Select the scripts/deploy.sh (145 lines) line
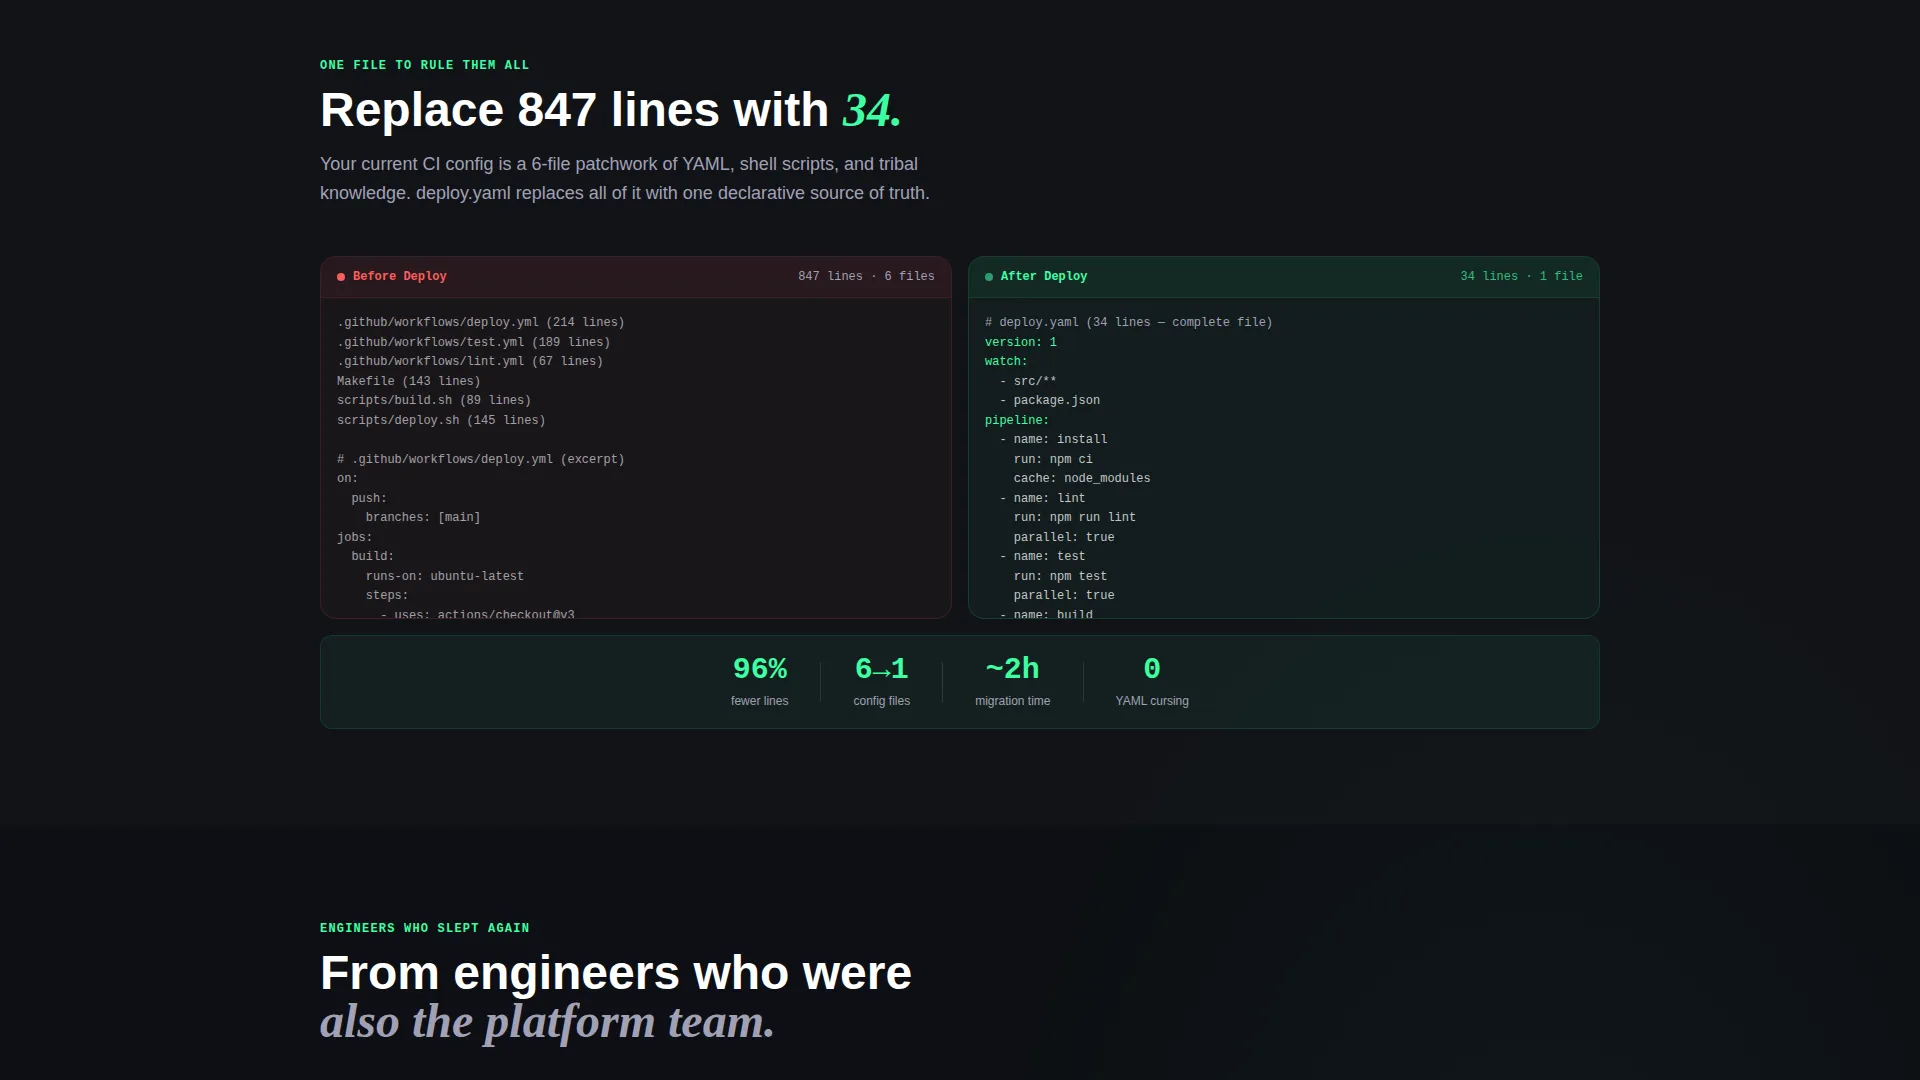The image size is (1920, 1080). pyautogui.click(x=441, y=420)
